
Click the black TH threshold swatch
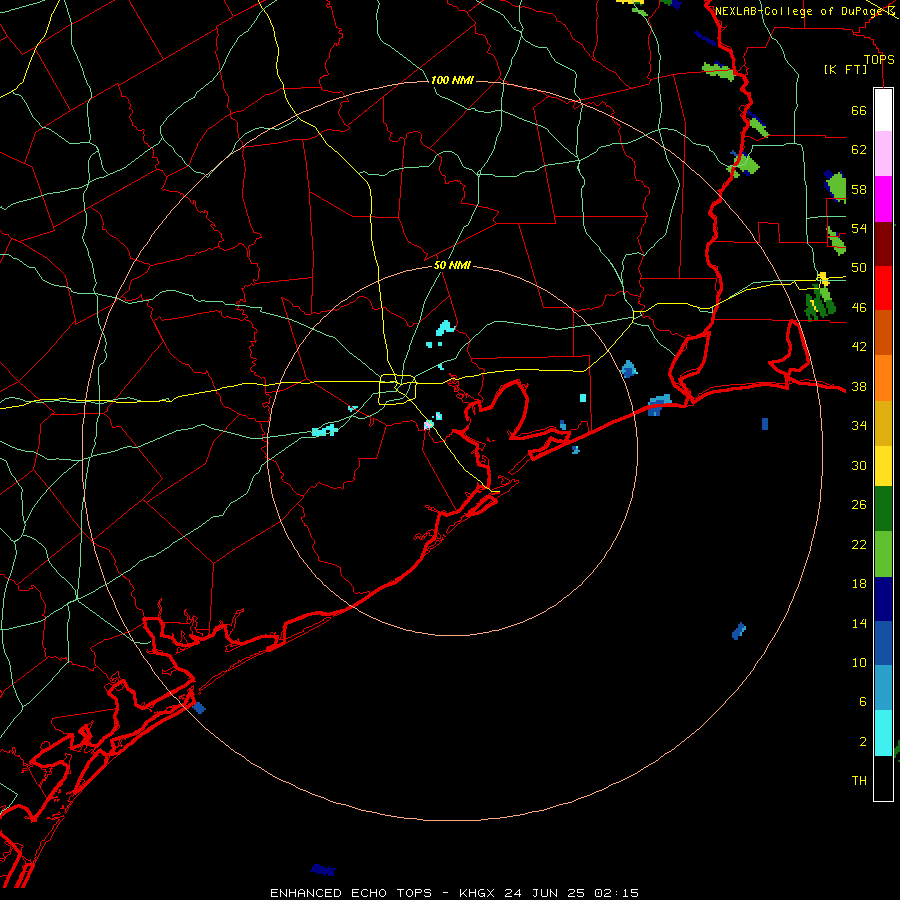click(x=883, y=778)
